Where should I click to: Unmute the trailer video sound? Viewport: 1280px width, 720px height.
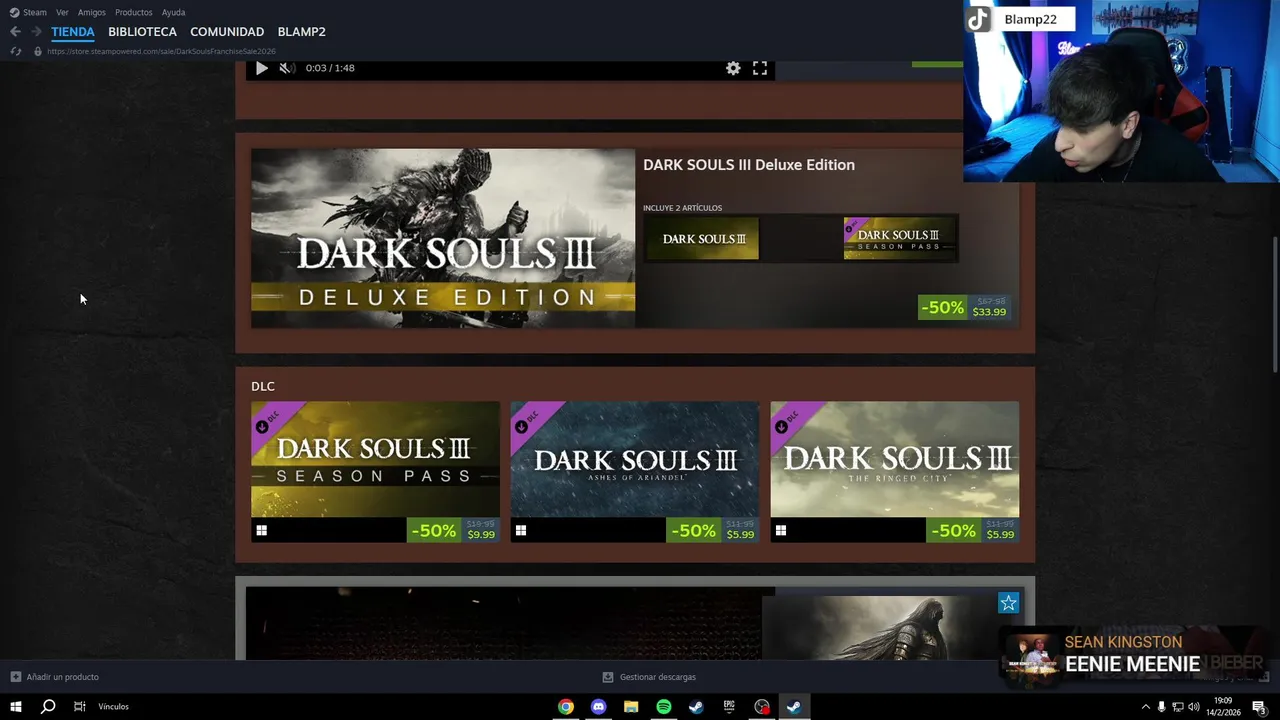287,68
